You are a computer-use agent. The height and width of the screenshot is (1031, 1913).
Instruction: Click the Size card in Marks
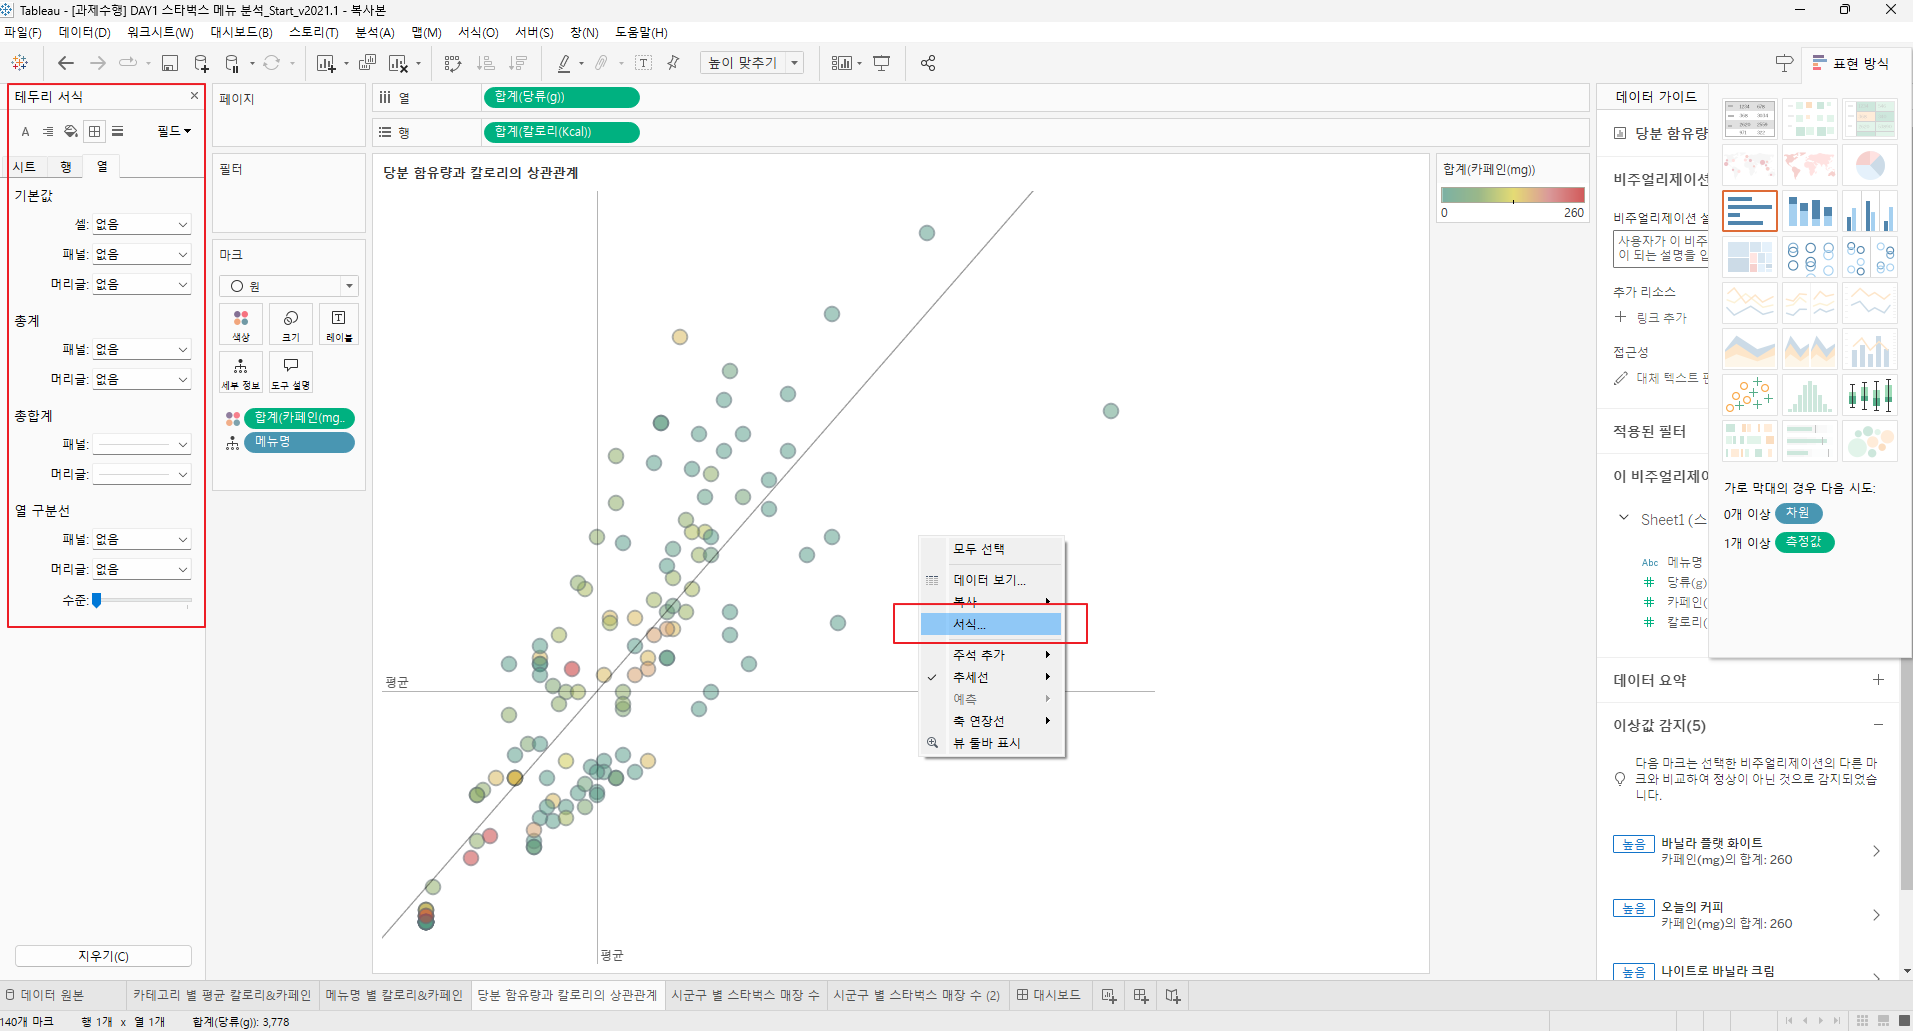(291, 324)
